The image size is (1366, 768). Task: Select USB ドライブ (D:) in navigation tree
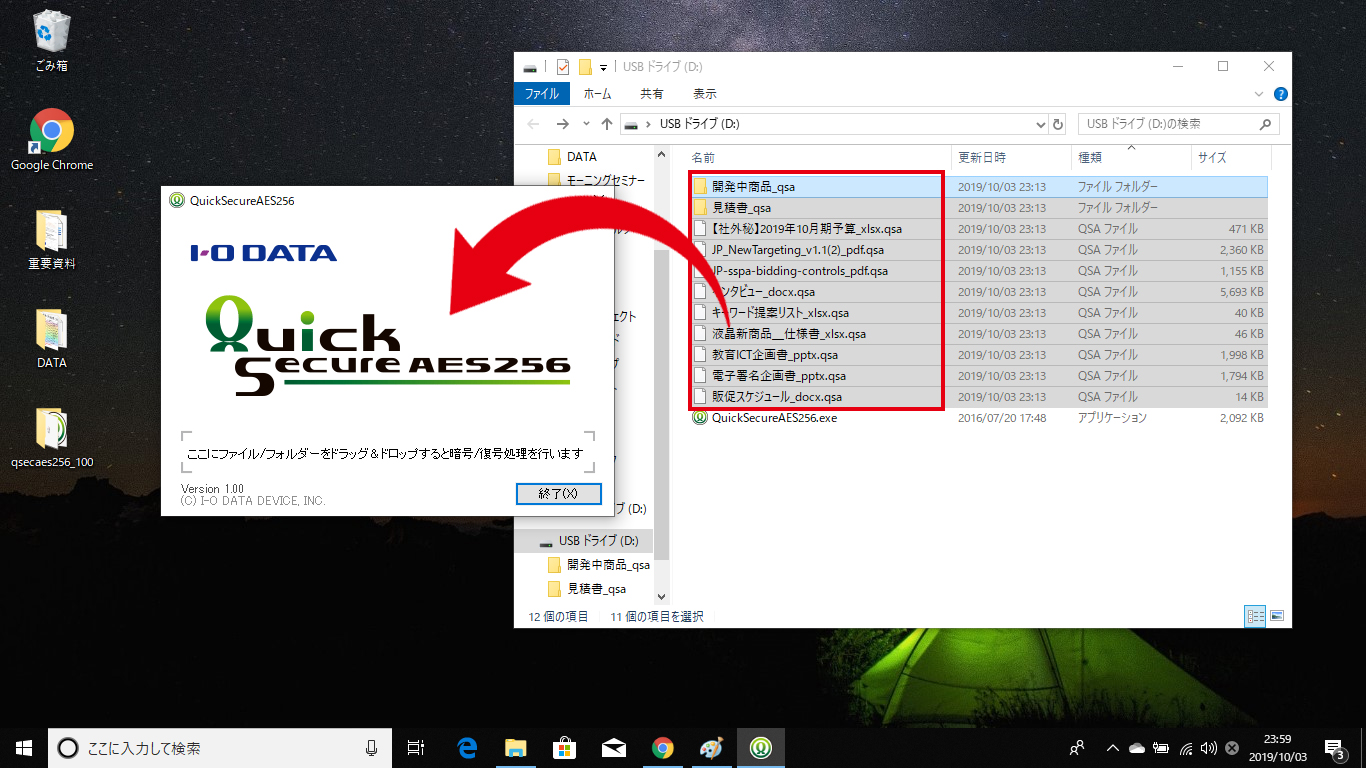[x=588, y=541]
